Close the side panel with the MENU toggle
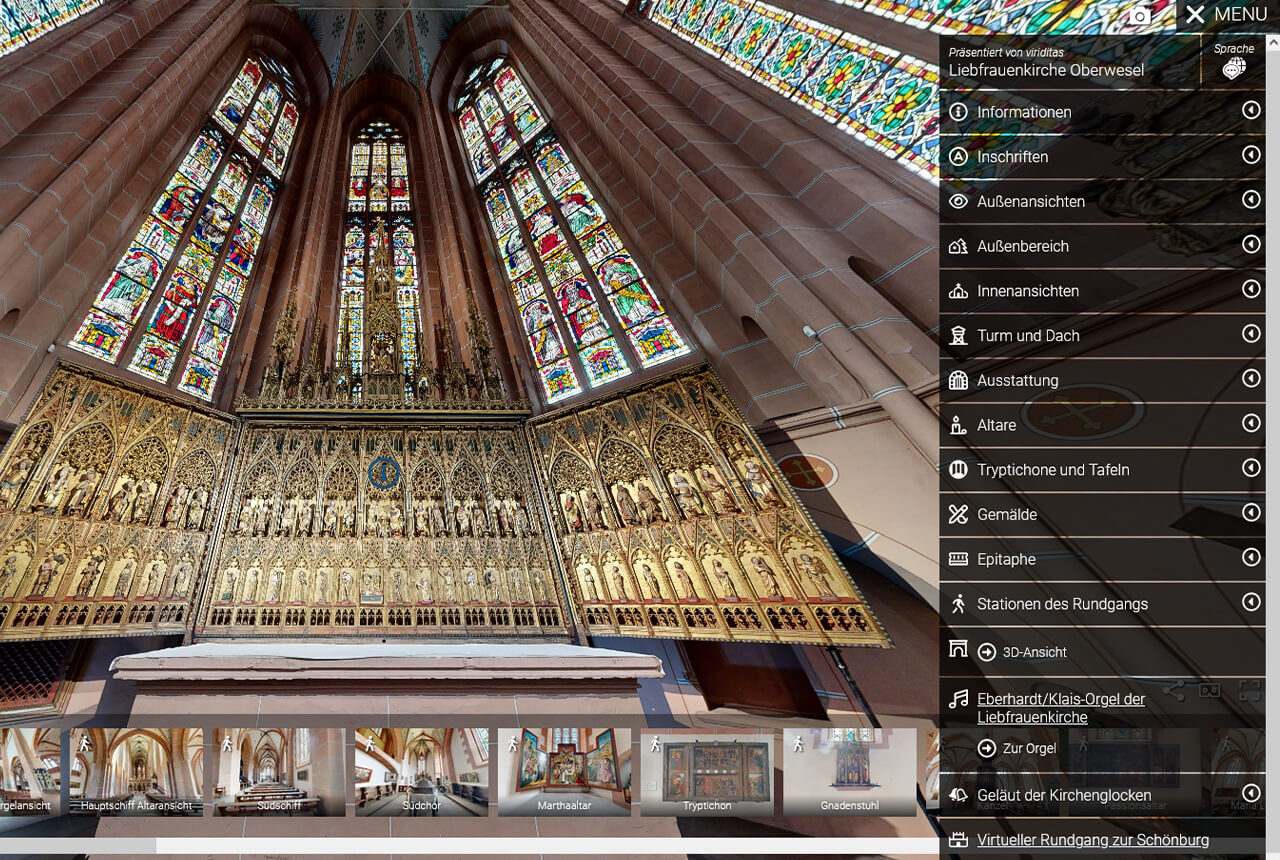This screenshot has width=1280, height=860. tap(1226, 15)
